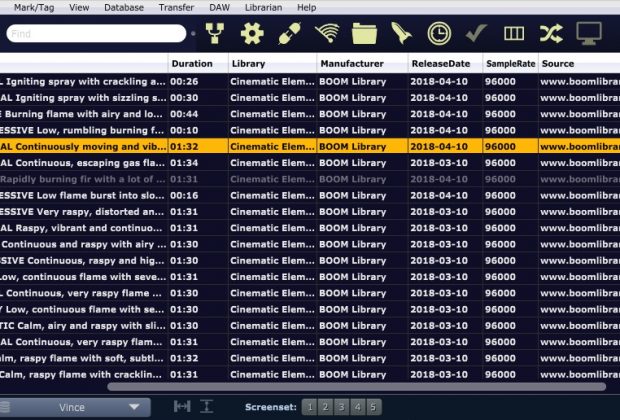Toggle the checkmark icon in toolbar
The width and height of the screenshot is (620, 420).
coord(476,34)
